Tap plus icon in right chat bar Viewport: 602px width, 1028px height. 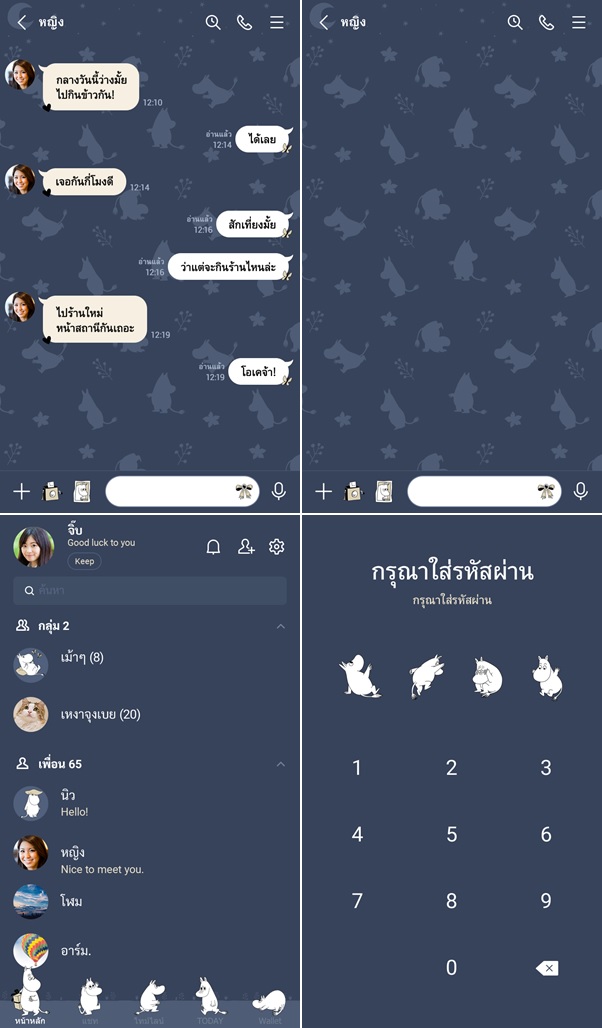click(323, 491)
